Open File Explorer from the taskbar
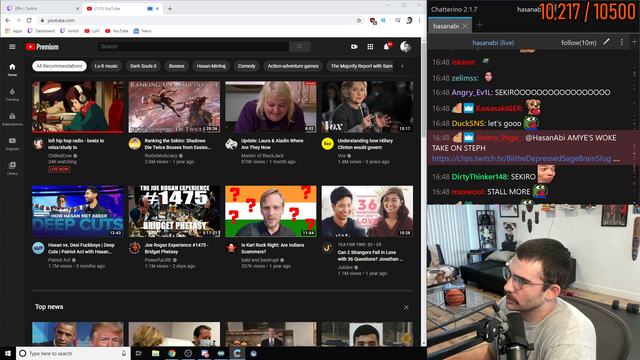The width and height of the screenshot is (640, 360). (156, 353)
